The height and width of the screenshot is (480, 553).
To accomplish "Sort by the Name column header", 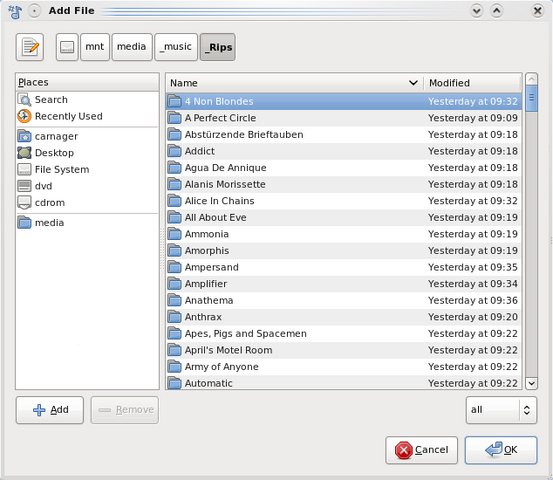I will (x=294, y=83).
